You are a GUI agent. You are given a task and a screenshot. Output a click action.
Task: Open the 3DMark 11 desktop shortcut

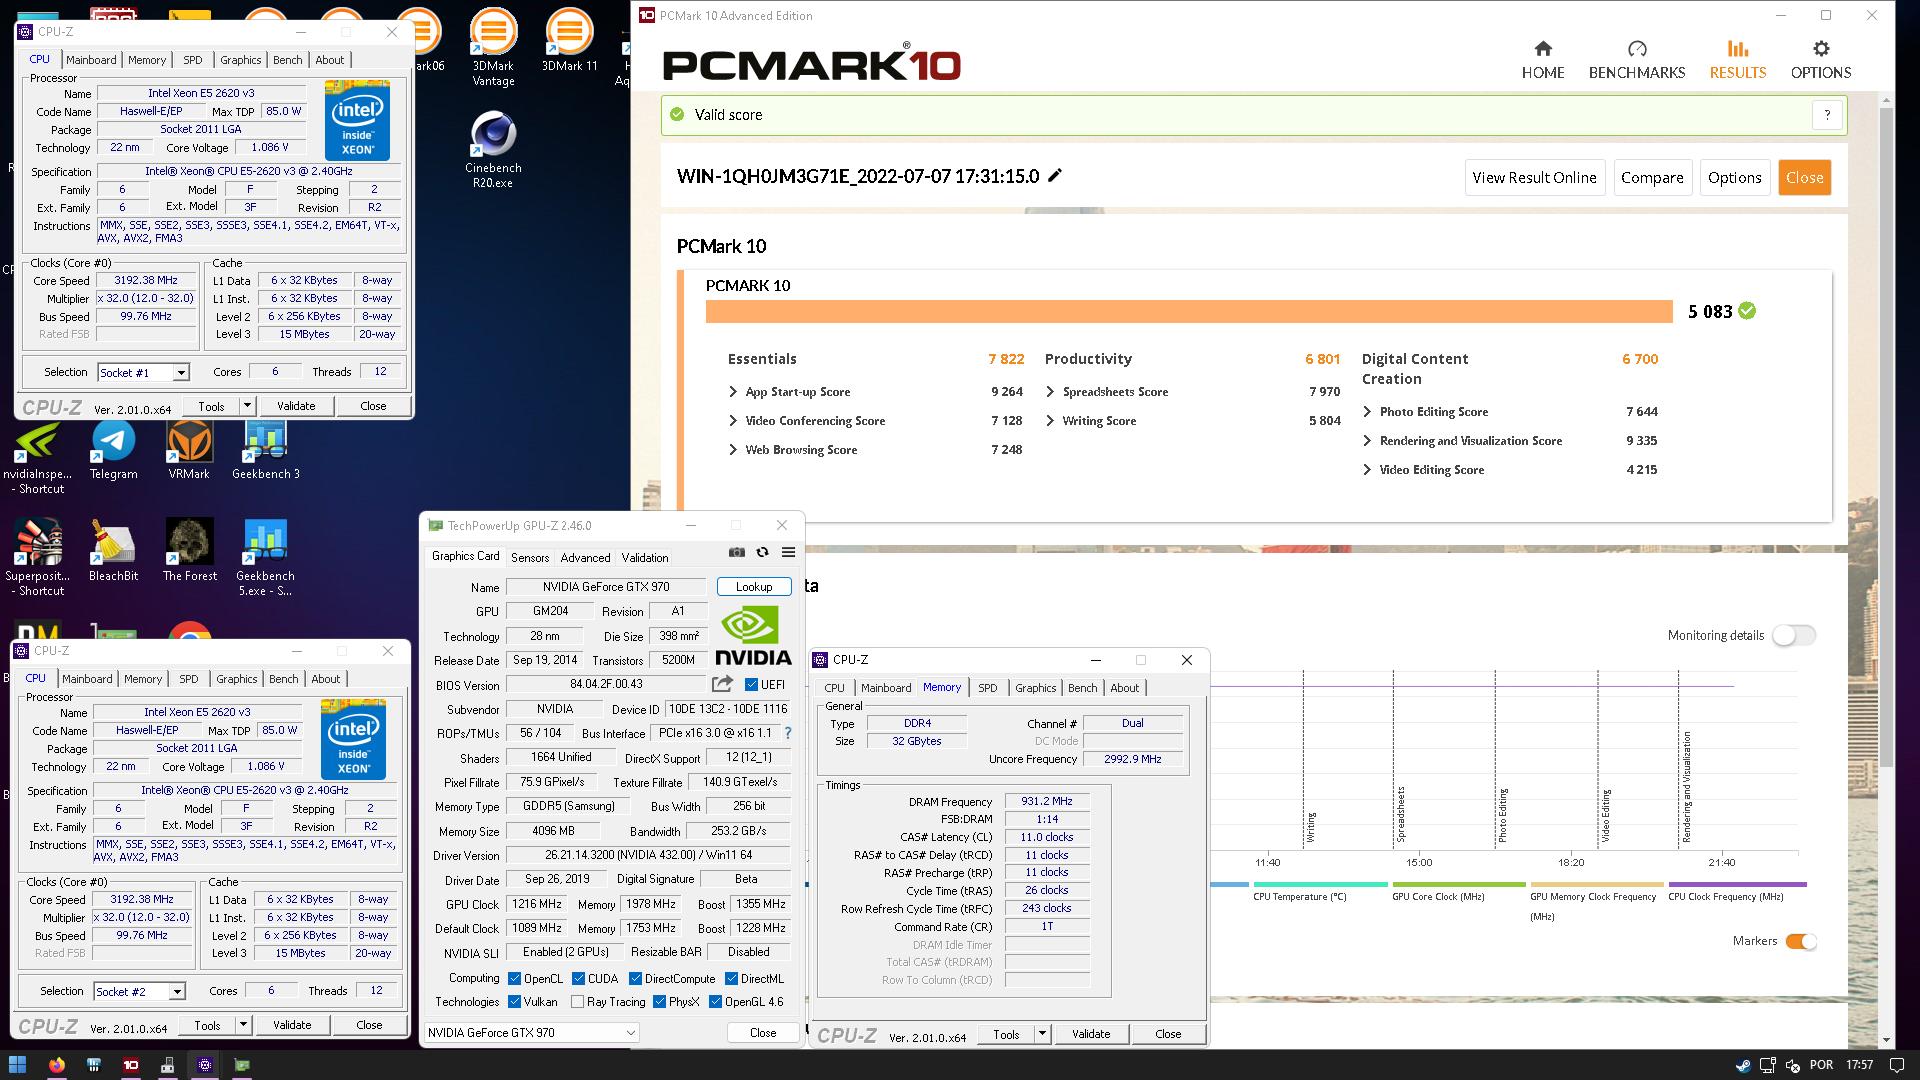pyautogui.click(x=569, y=40)
